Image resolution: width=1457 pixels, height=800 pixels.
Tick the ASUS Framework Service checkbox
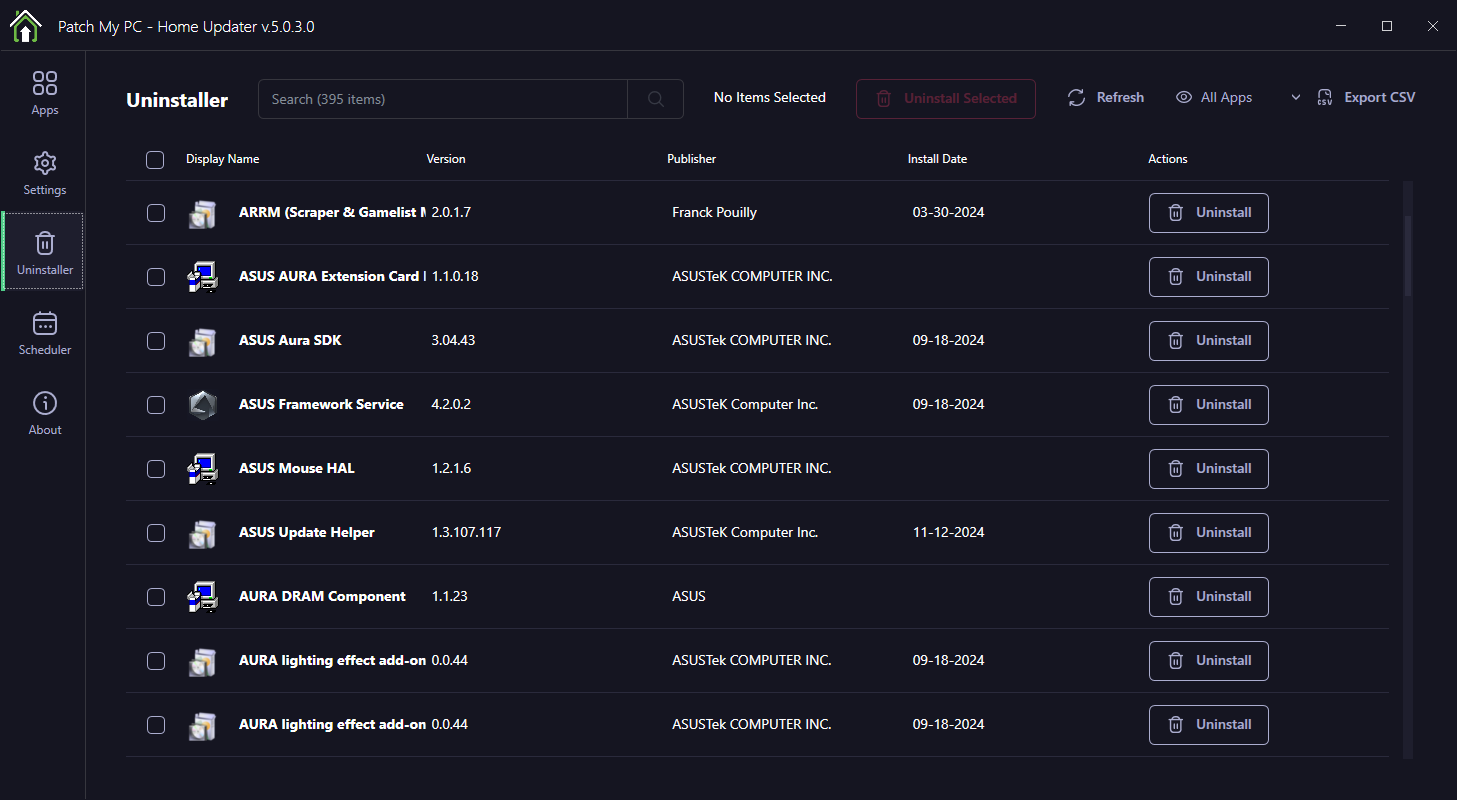[156, 405]
